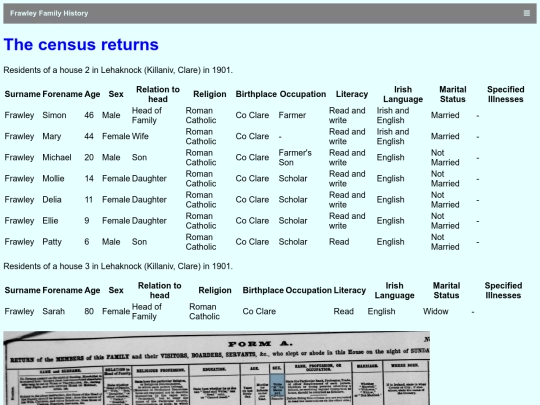The height and width of the screenshot is (405, 540).
Task: Click Simon's marital status 'Married'
Action: point(445,115)
